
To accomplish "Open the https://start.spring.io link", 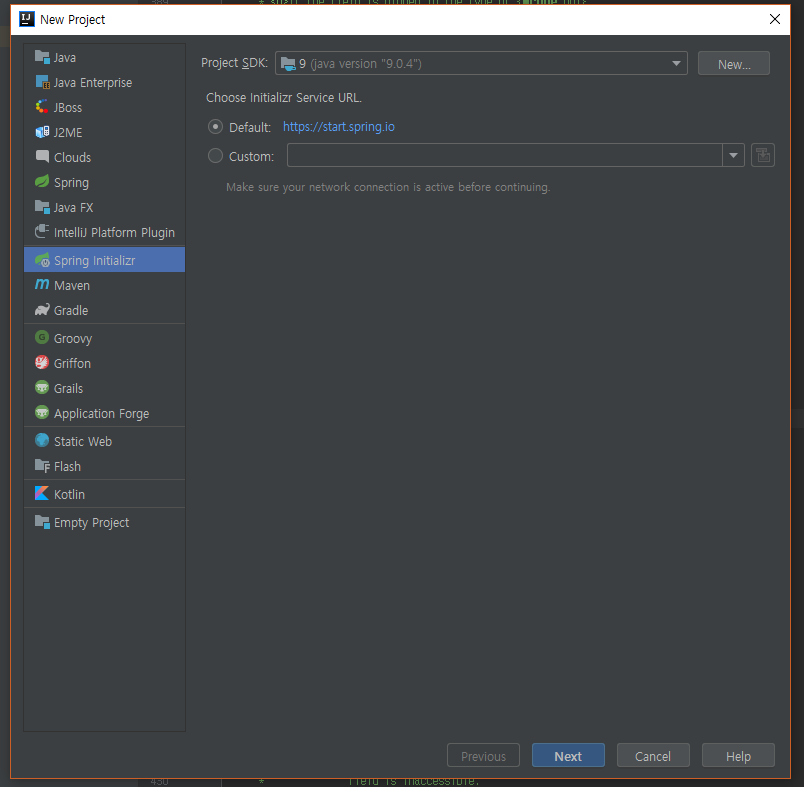I will tap(339, 127).
